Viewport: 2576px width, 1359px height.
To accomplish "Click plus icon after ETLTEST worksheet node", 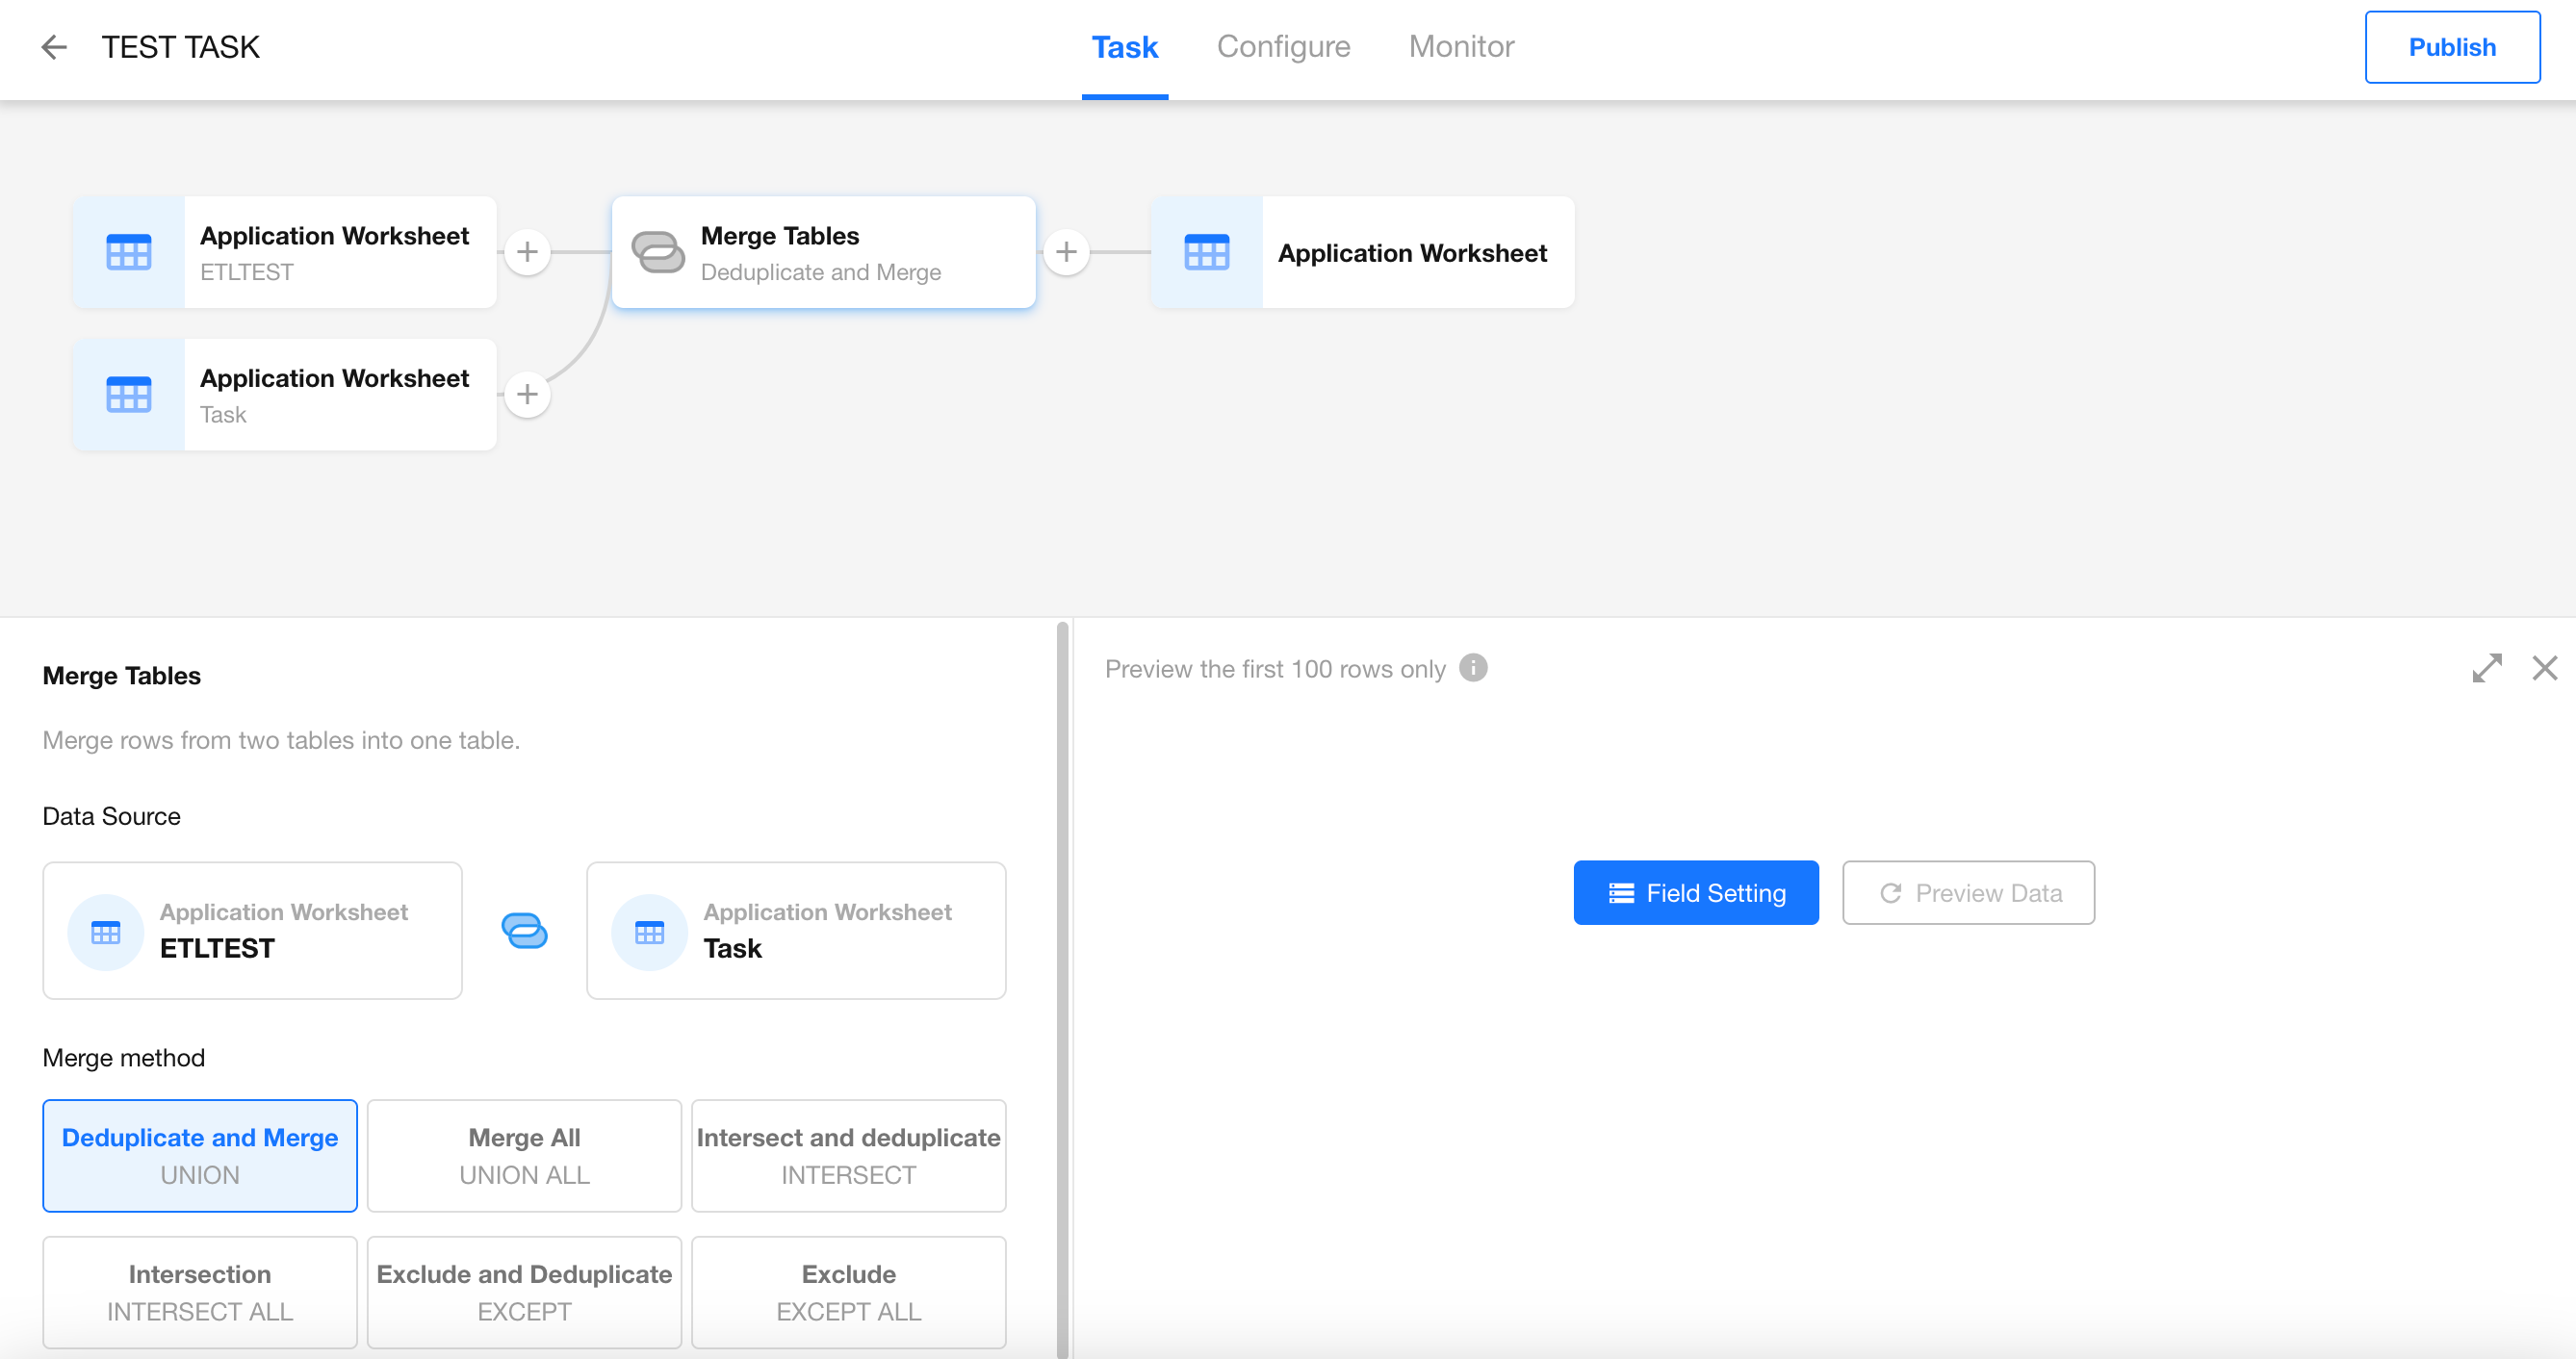I will tap(527, 252).
